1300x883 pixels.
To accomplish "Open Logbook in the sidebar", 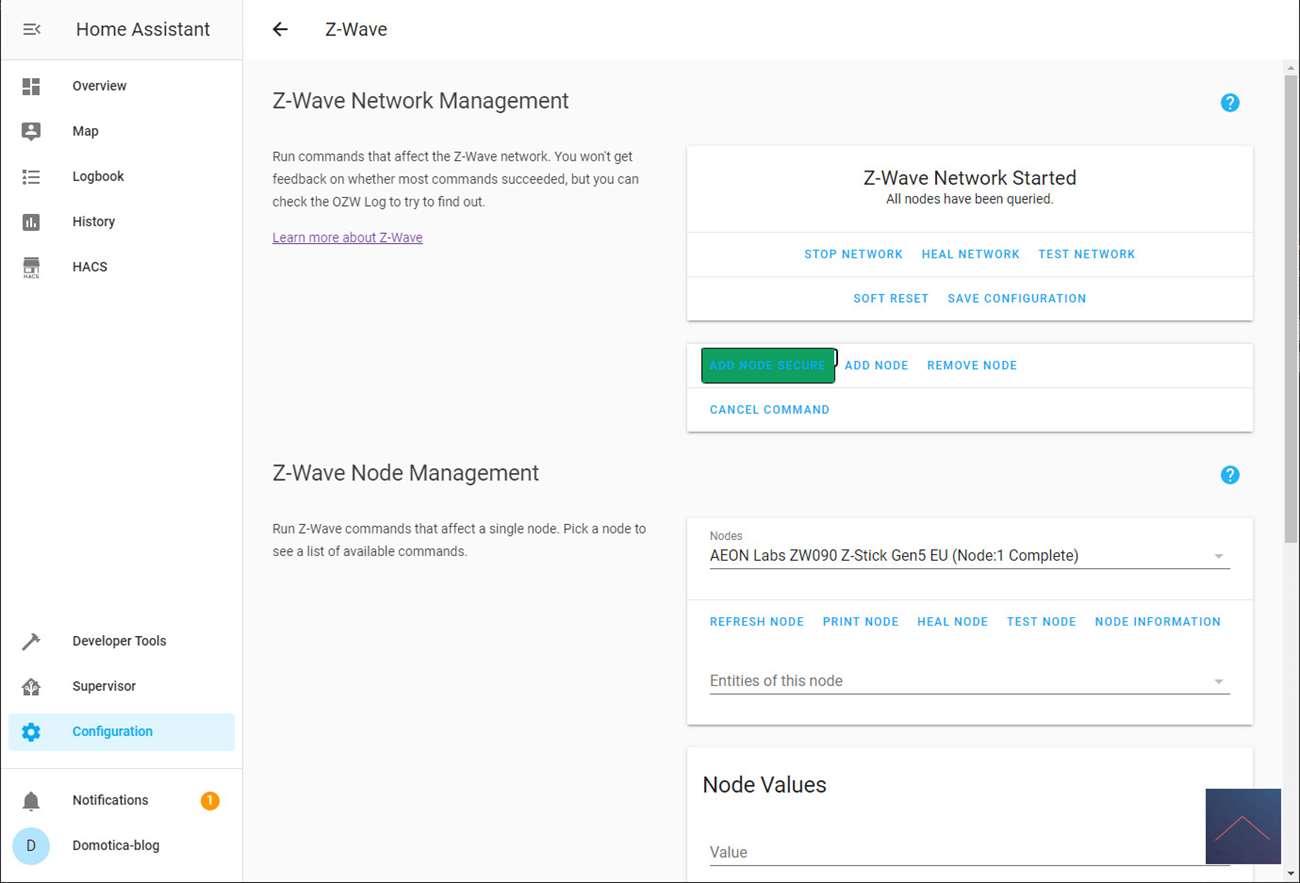I will [x=98, y=176].
